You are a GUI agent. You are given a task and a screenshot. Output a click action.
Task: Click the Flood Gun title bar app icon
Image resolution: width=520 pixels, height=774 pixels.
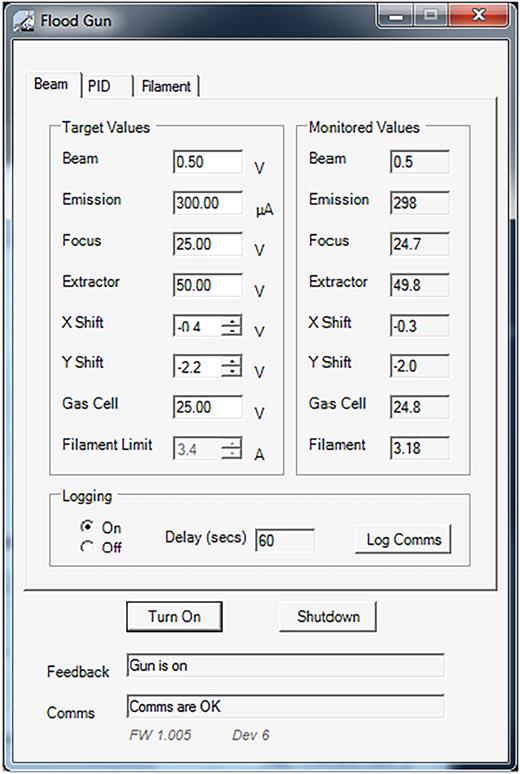coord(23,22)
